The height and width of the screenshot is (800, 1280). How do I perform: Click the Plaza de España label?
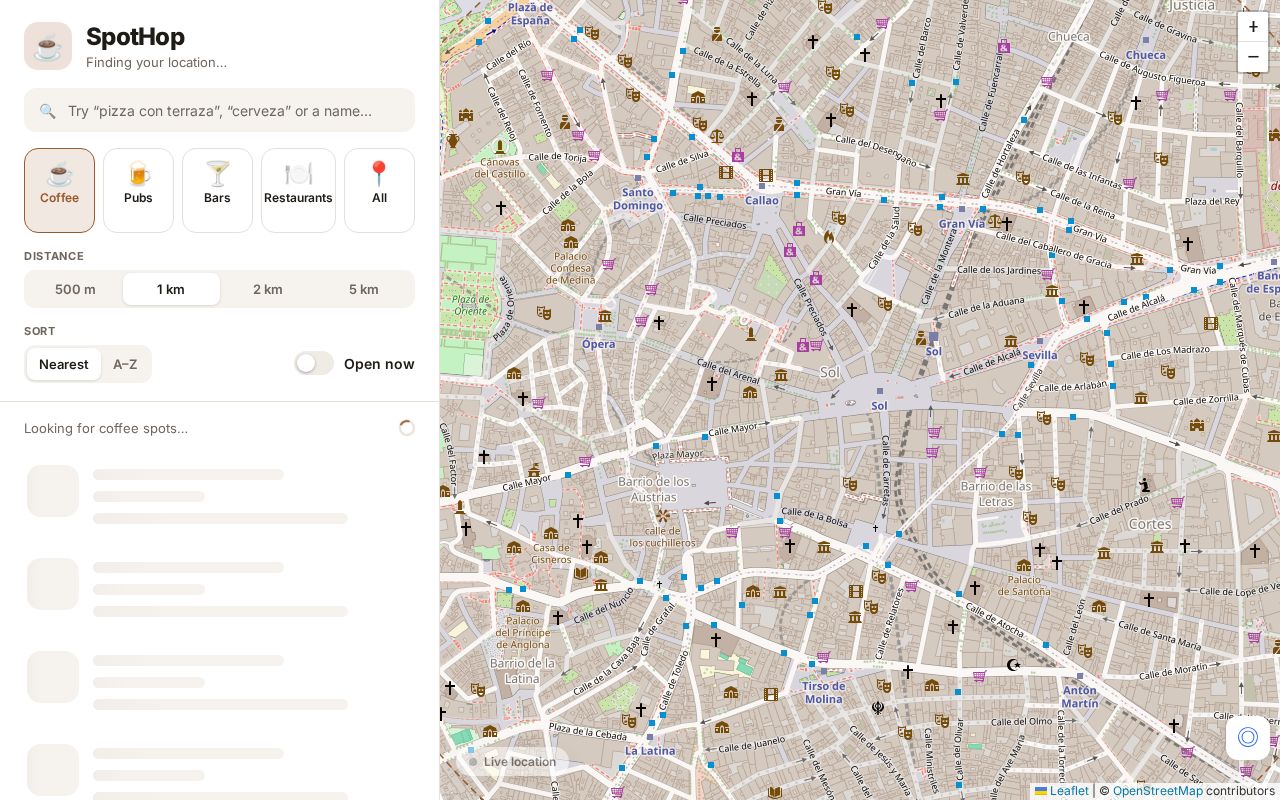[x=530, y=14]
